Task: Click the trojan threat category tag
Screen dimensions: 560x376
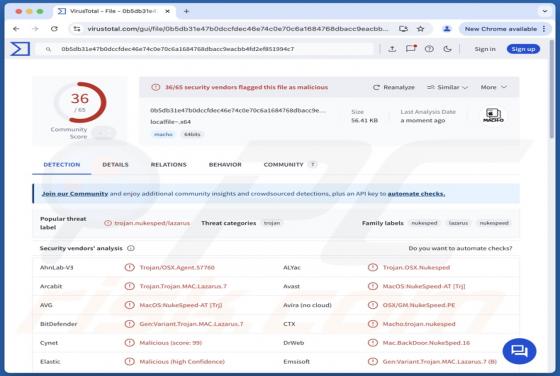Action: [272, 223]
